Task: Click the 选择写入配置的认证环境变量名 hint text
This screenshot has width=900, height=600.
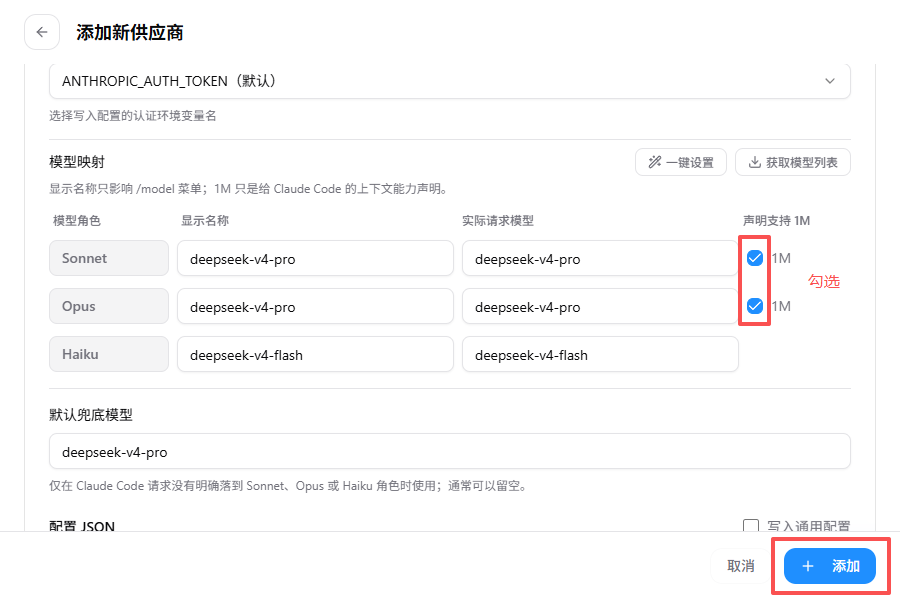Action: point(133,115)
